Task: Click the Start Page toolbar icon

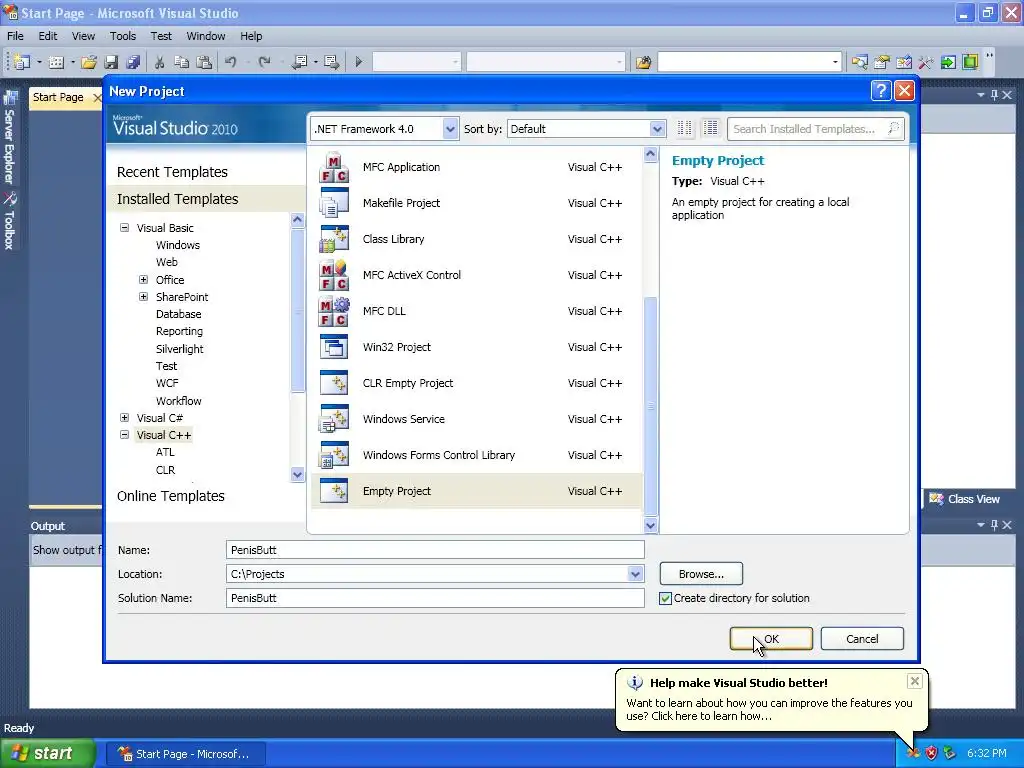Action: [948, 62]
